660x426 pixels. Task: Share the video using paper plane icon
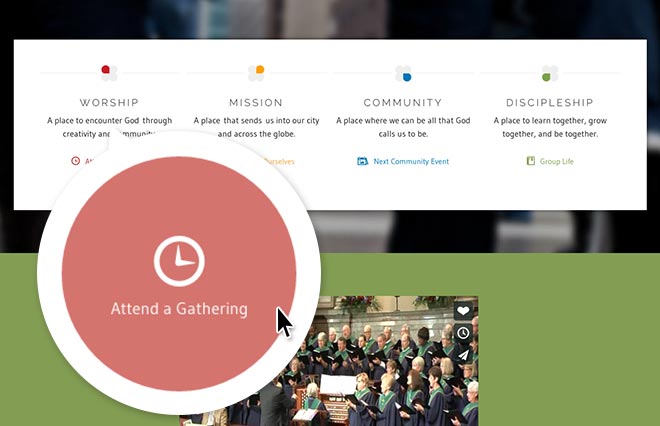pyautogui.click(x=463, y=355)
